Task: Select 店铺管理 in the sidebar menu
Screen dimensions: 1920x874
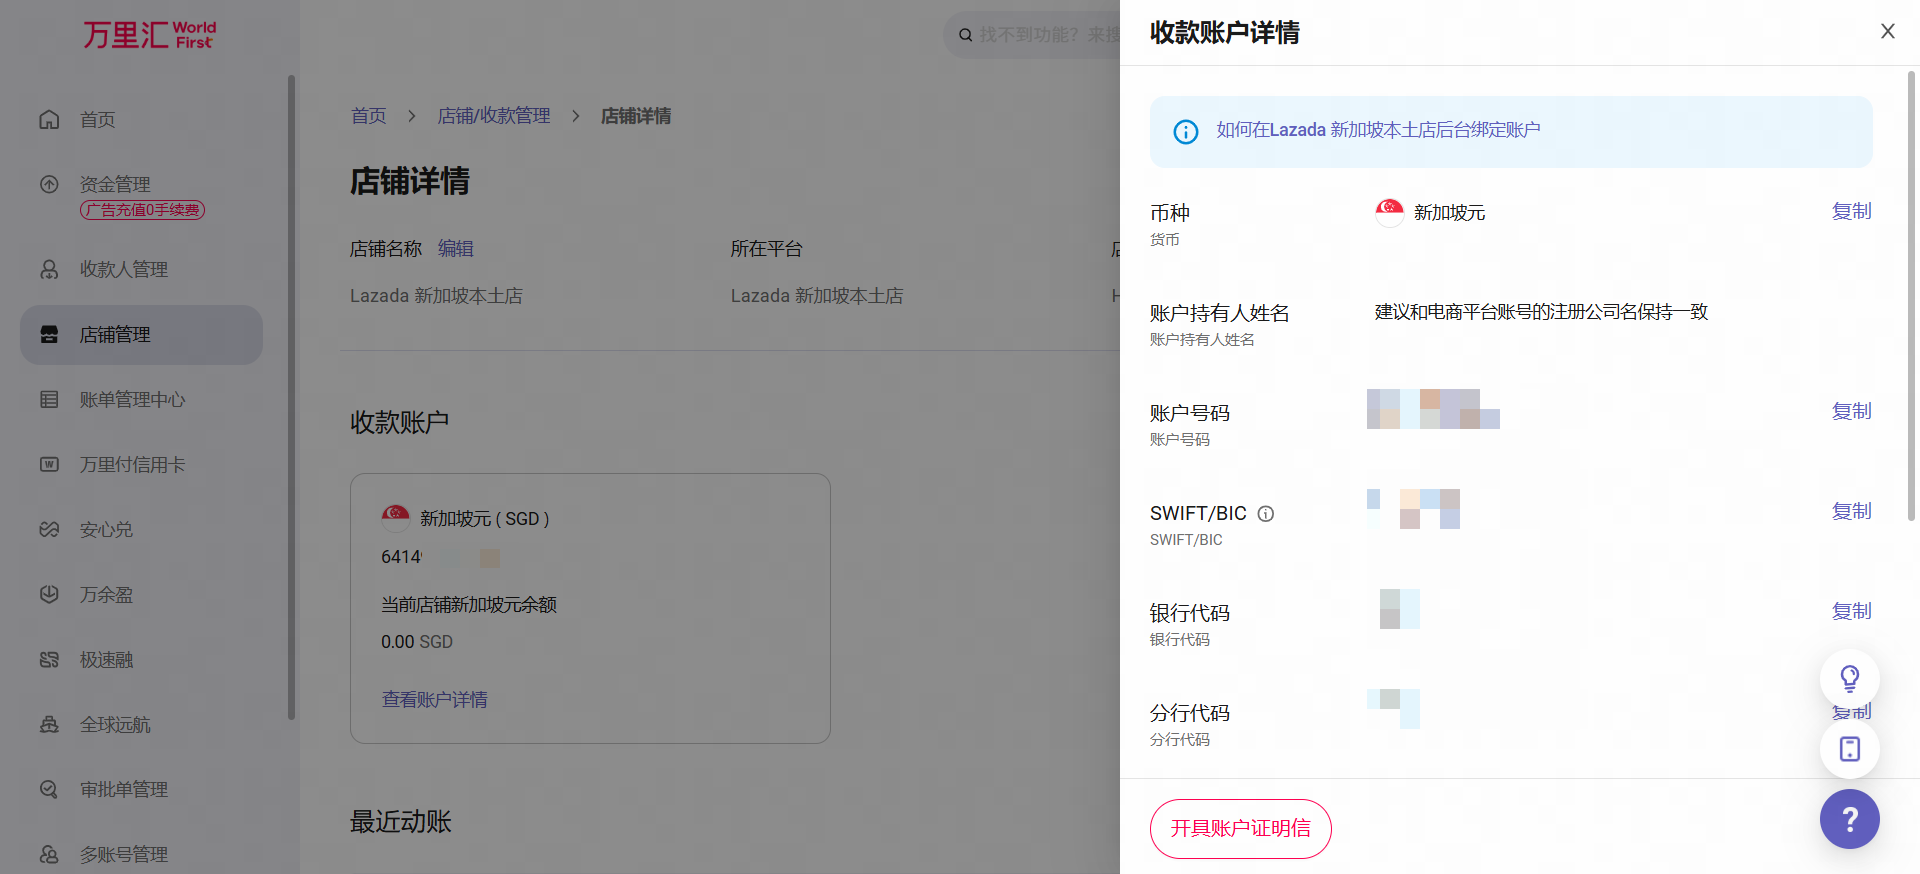Action: point(141,334)
